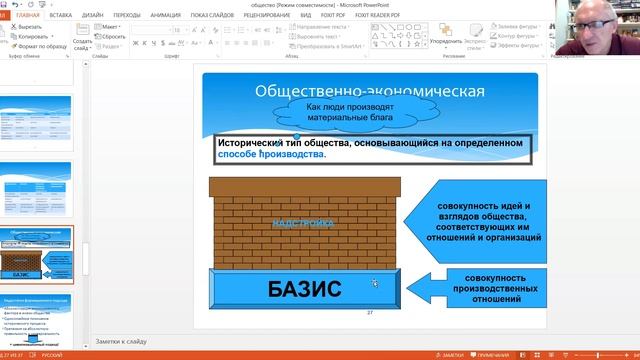This screenshot has width=640, height=360.
Task: Open Раздел (Section) dropdown
Action: [x=108, y=46]
